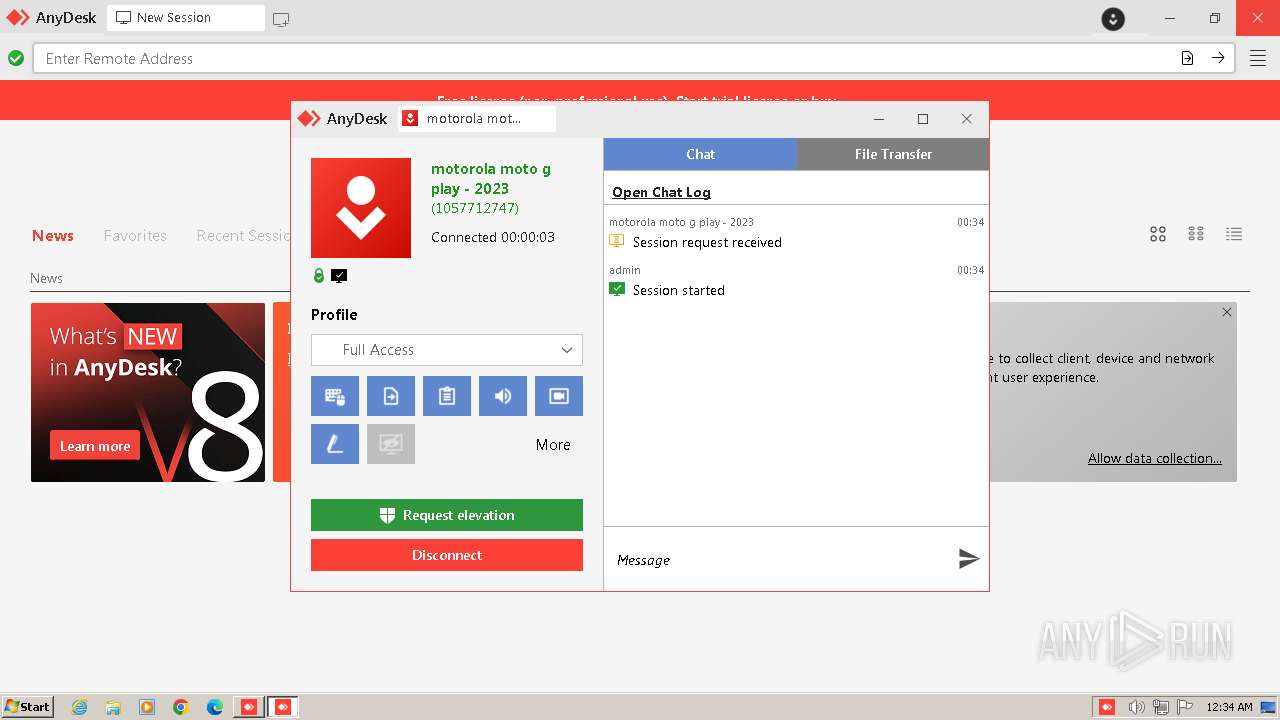The width and height of the screenshot is (1280, 720).
Task: Click the 12:34 AM taskbar clock
Action: pyautogui.click(x=1229, y=707)
